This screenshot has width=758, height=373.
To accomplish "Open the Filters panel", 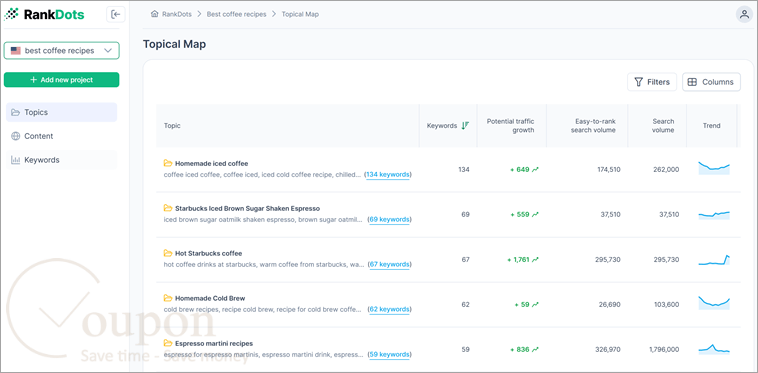I will 652,82.
